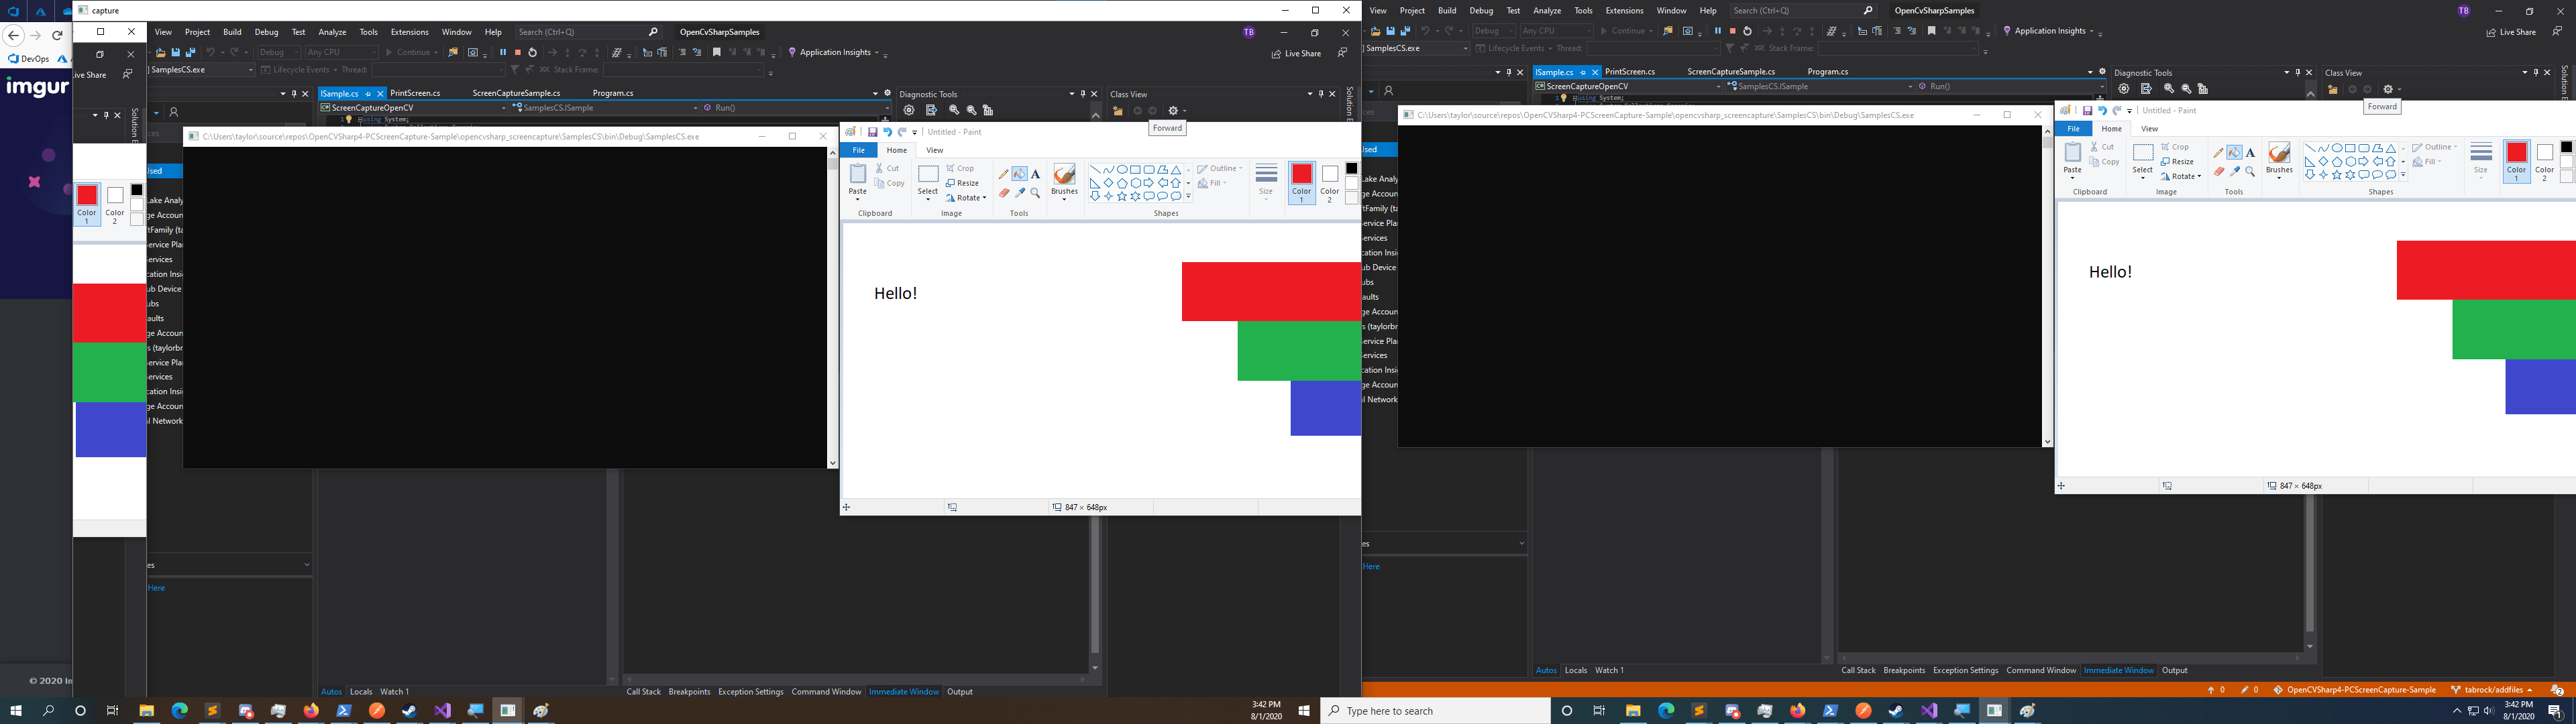The height and width of the screenshot is (724, 2576).
Task: Click the Live Share button
Action: [1297, 53]
